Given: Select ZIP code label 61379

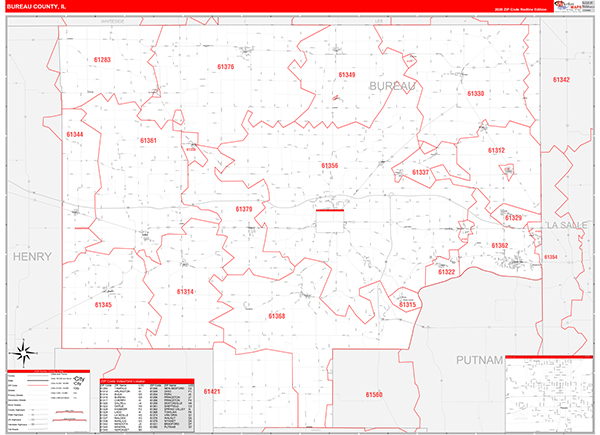Looking at the screenshot, I should [x=244, y=209].
